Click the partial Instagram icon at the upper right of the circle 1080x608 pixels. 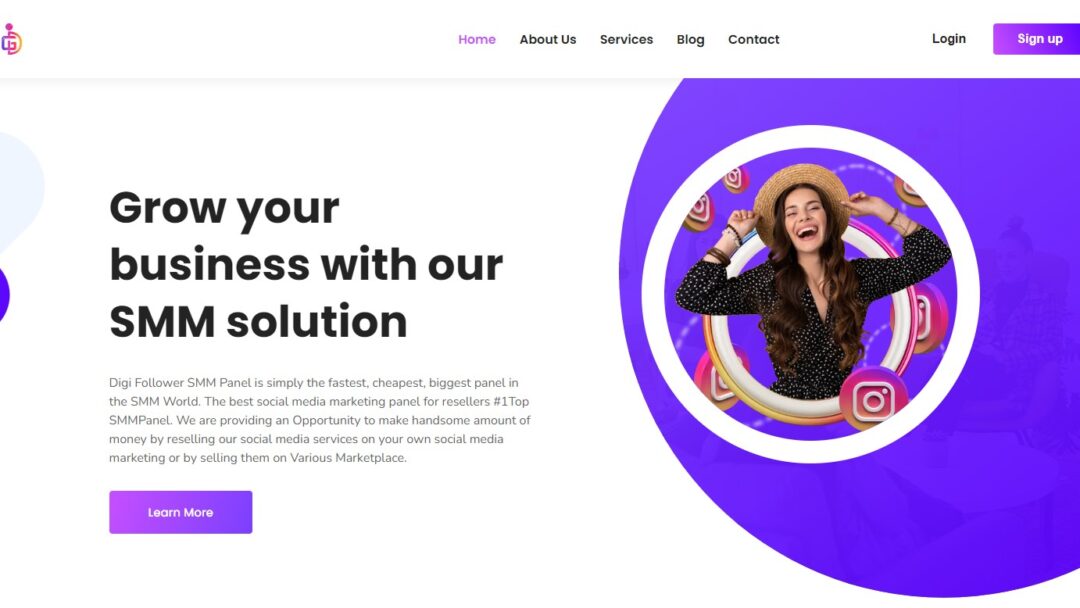click(x=908, y=191)
